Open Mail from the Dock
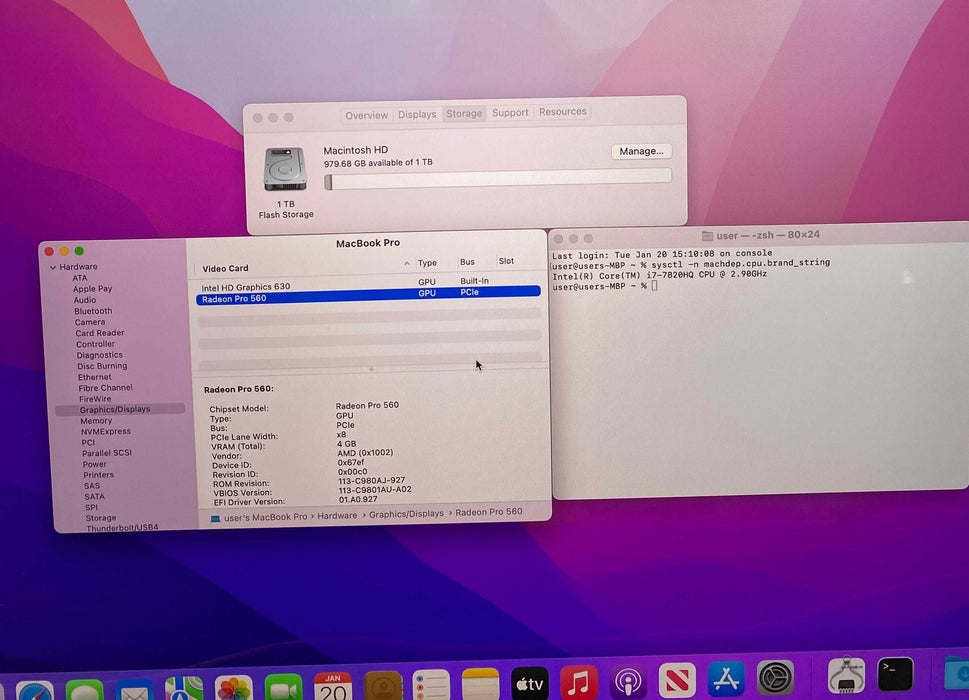Viewport: 969px width, 700px height. coord(134,691)
